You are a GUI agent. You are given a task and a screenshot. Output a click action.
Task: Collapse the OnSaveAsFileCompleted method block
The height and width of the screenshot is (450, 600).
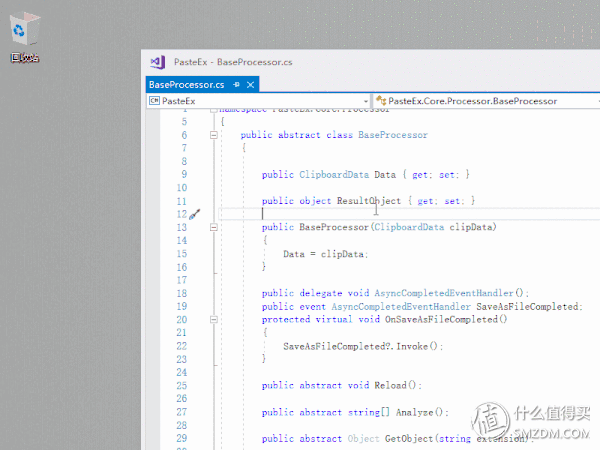(214, 320)
